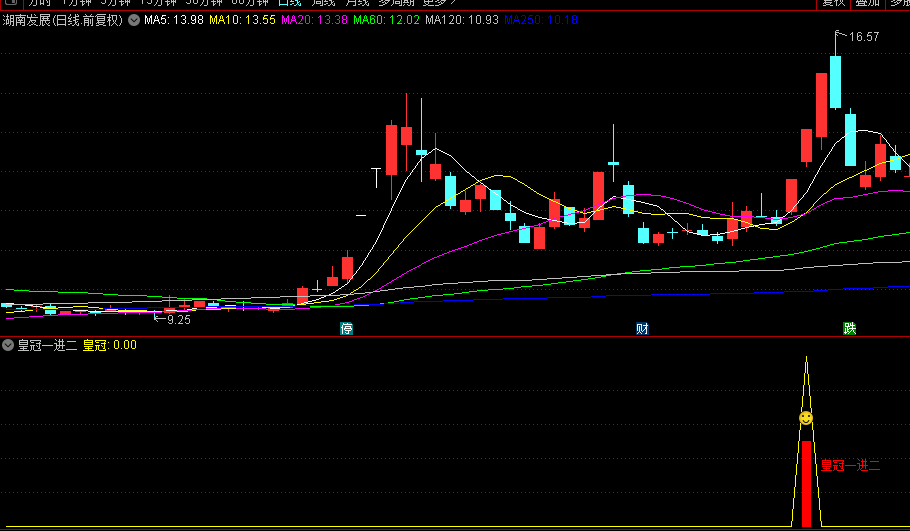The image size is (910, 531).
Task: Select the 湖南发展(日线.前复权) chart title
Action: 63,20
